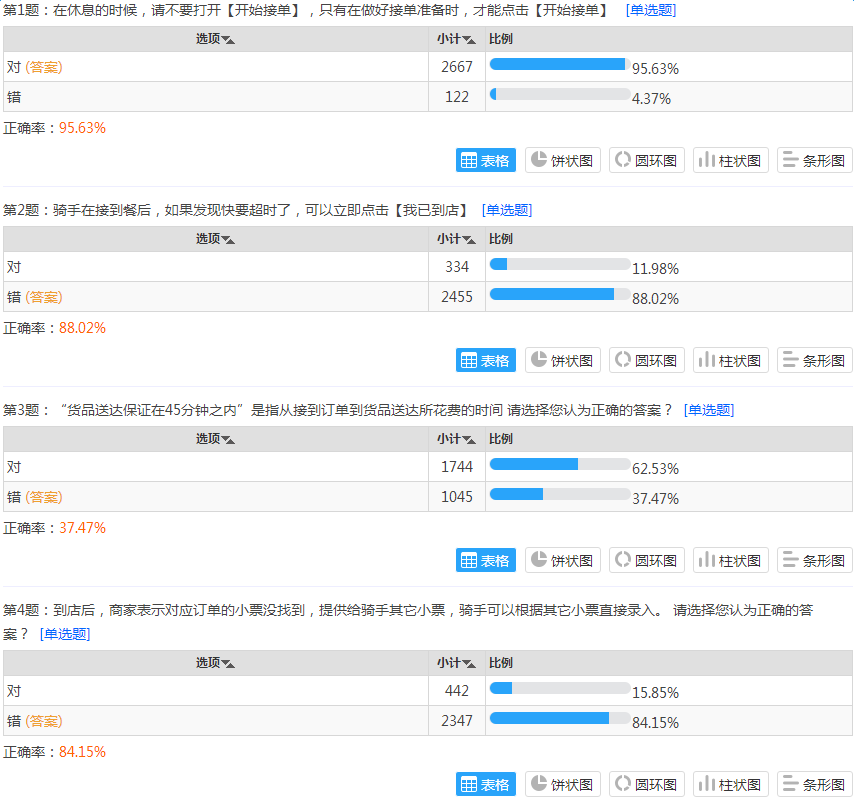Choose table view (表格) for question 4

pyautogui.click(x=485, y=784)
